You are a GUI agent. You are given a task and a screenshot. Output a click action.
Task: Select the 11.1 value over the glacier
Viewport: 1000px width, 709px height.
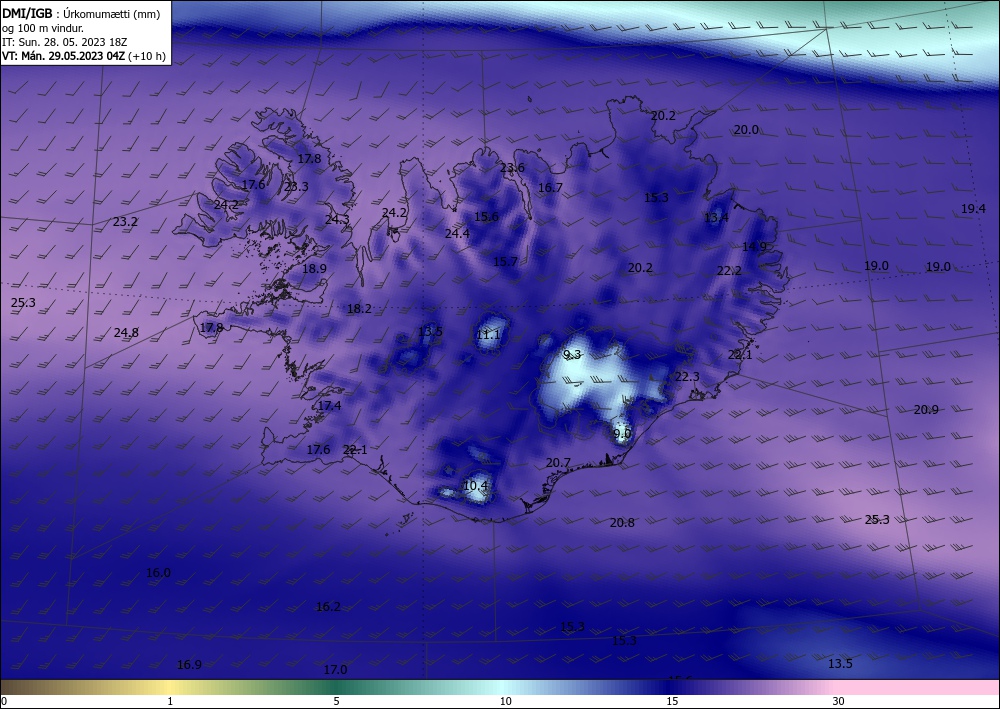click(x=489, y=334)
